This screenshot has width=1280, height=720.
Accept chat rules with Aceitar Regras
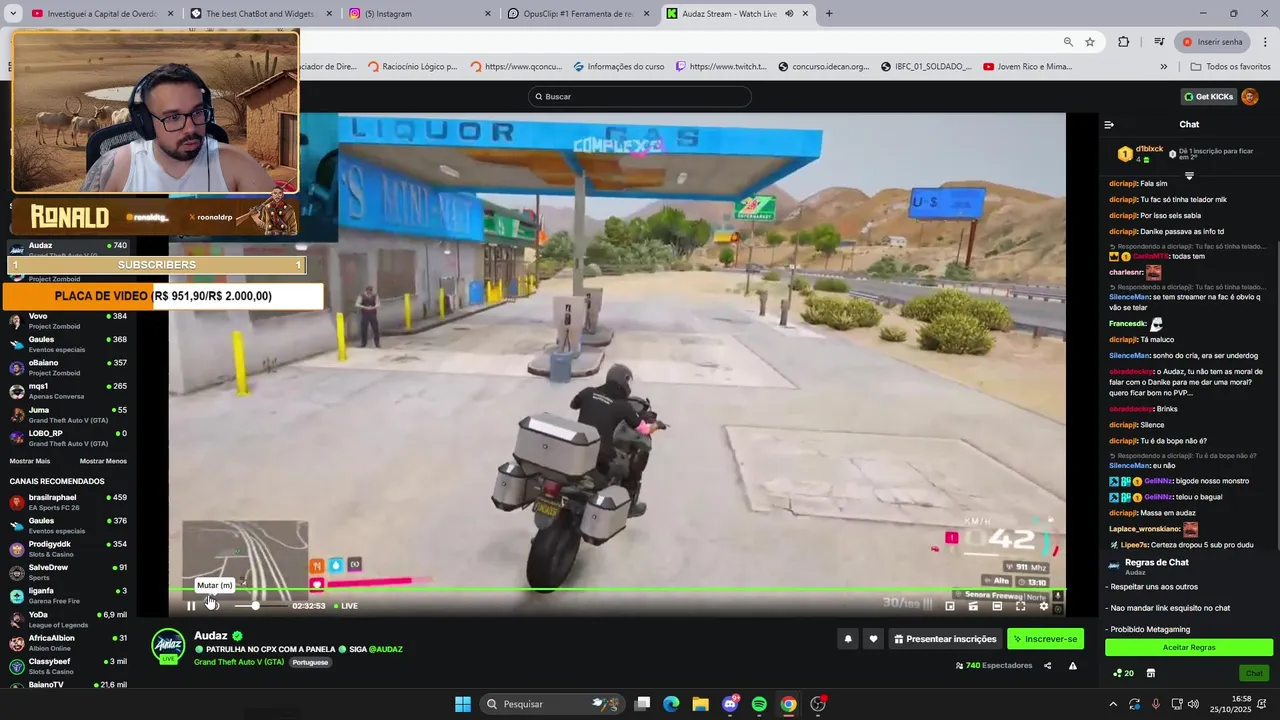[x=1189, y=647]
